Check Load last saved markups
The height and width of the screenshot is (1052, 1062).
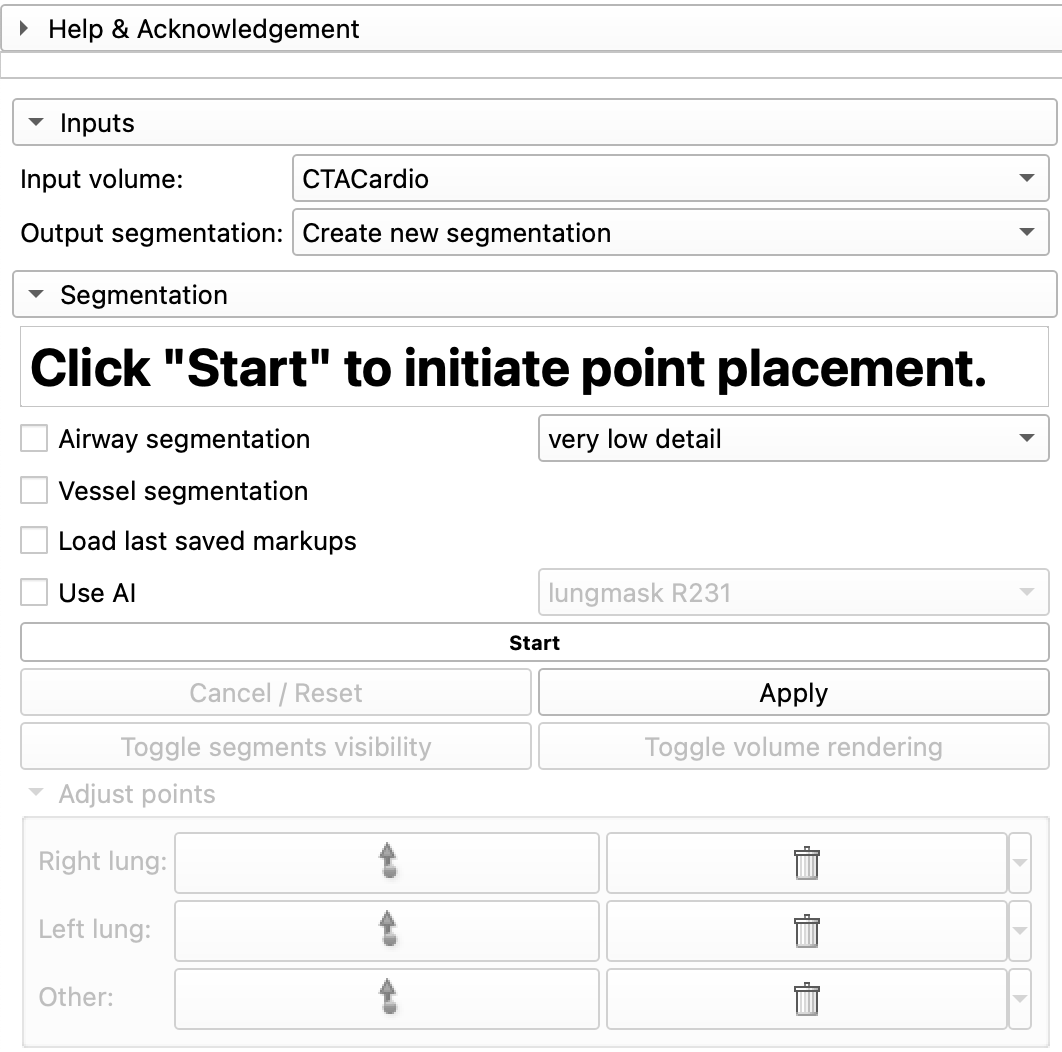click(34, 541)
